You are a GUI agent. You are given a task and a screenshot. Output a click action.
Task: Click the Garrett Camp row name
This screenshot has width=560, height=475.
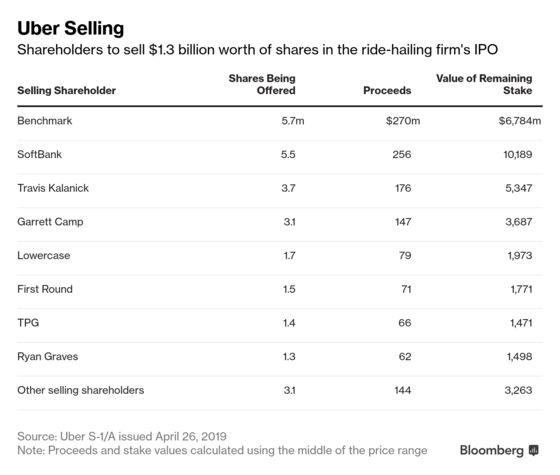click(x=50, y=222)
